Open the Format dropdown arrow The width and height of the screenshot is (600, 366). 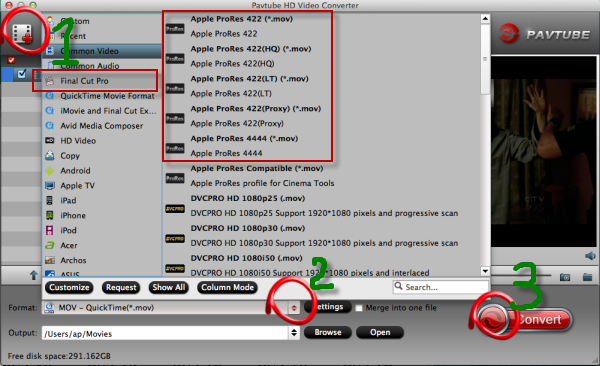coord(294,307)
